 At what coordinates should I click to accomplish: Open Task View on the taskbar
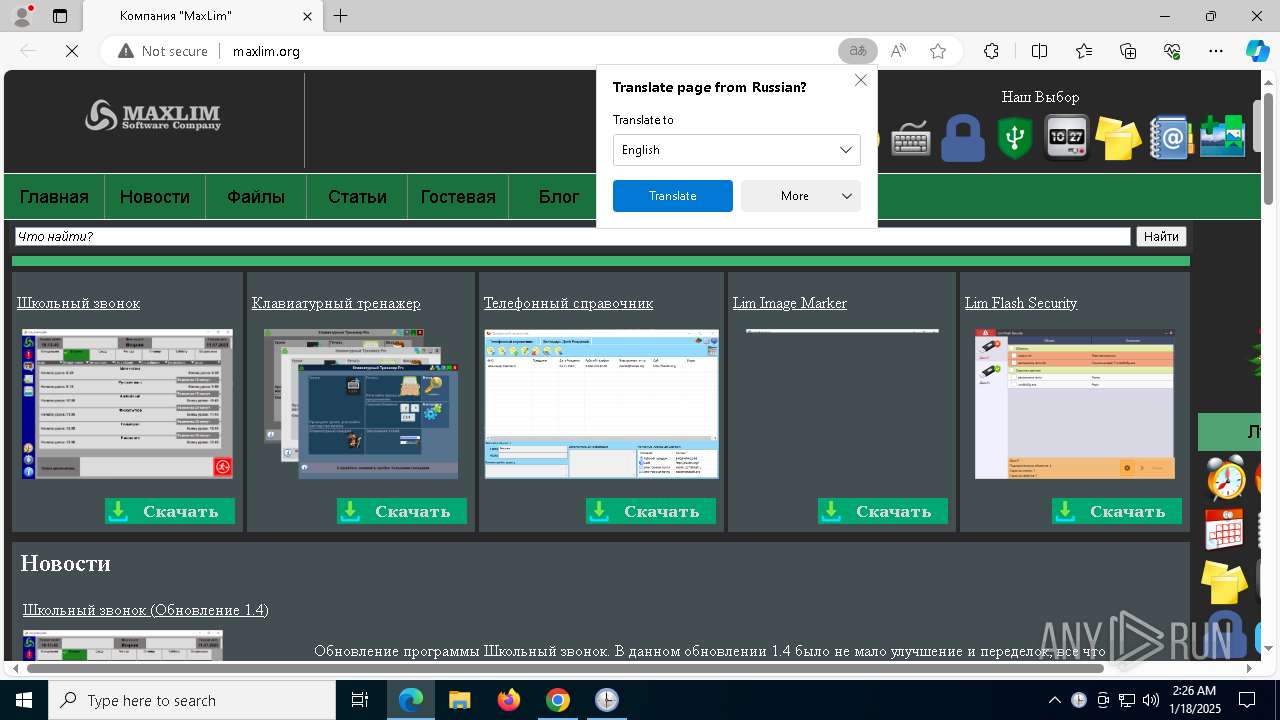pos(360,700)
